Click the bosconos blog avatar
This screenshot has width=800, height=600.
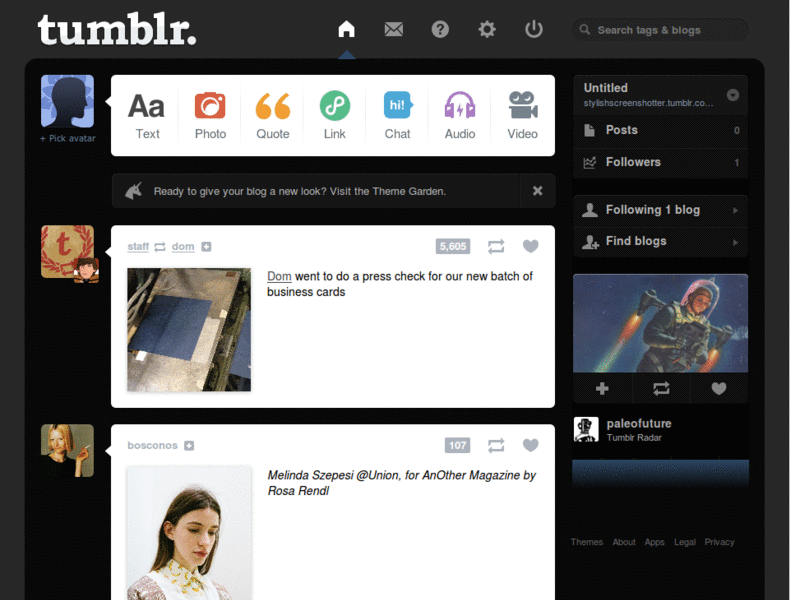67,451
